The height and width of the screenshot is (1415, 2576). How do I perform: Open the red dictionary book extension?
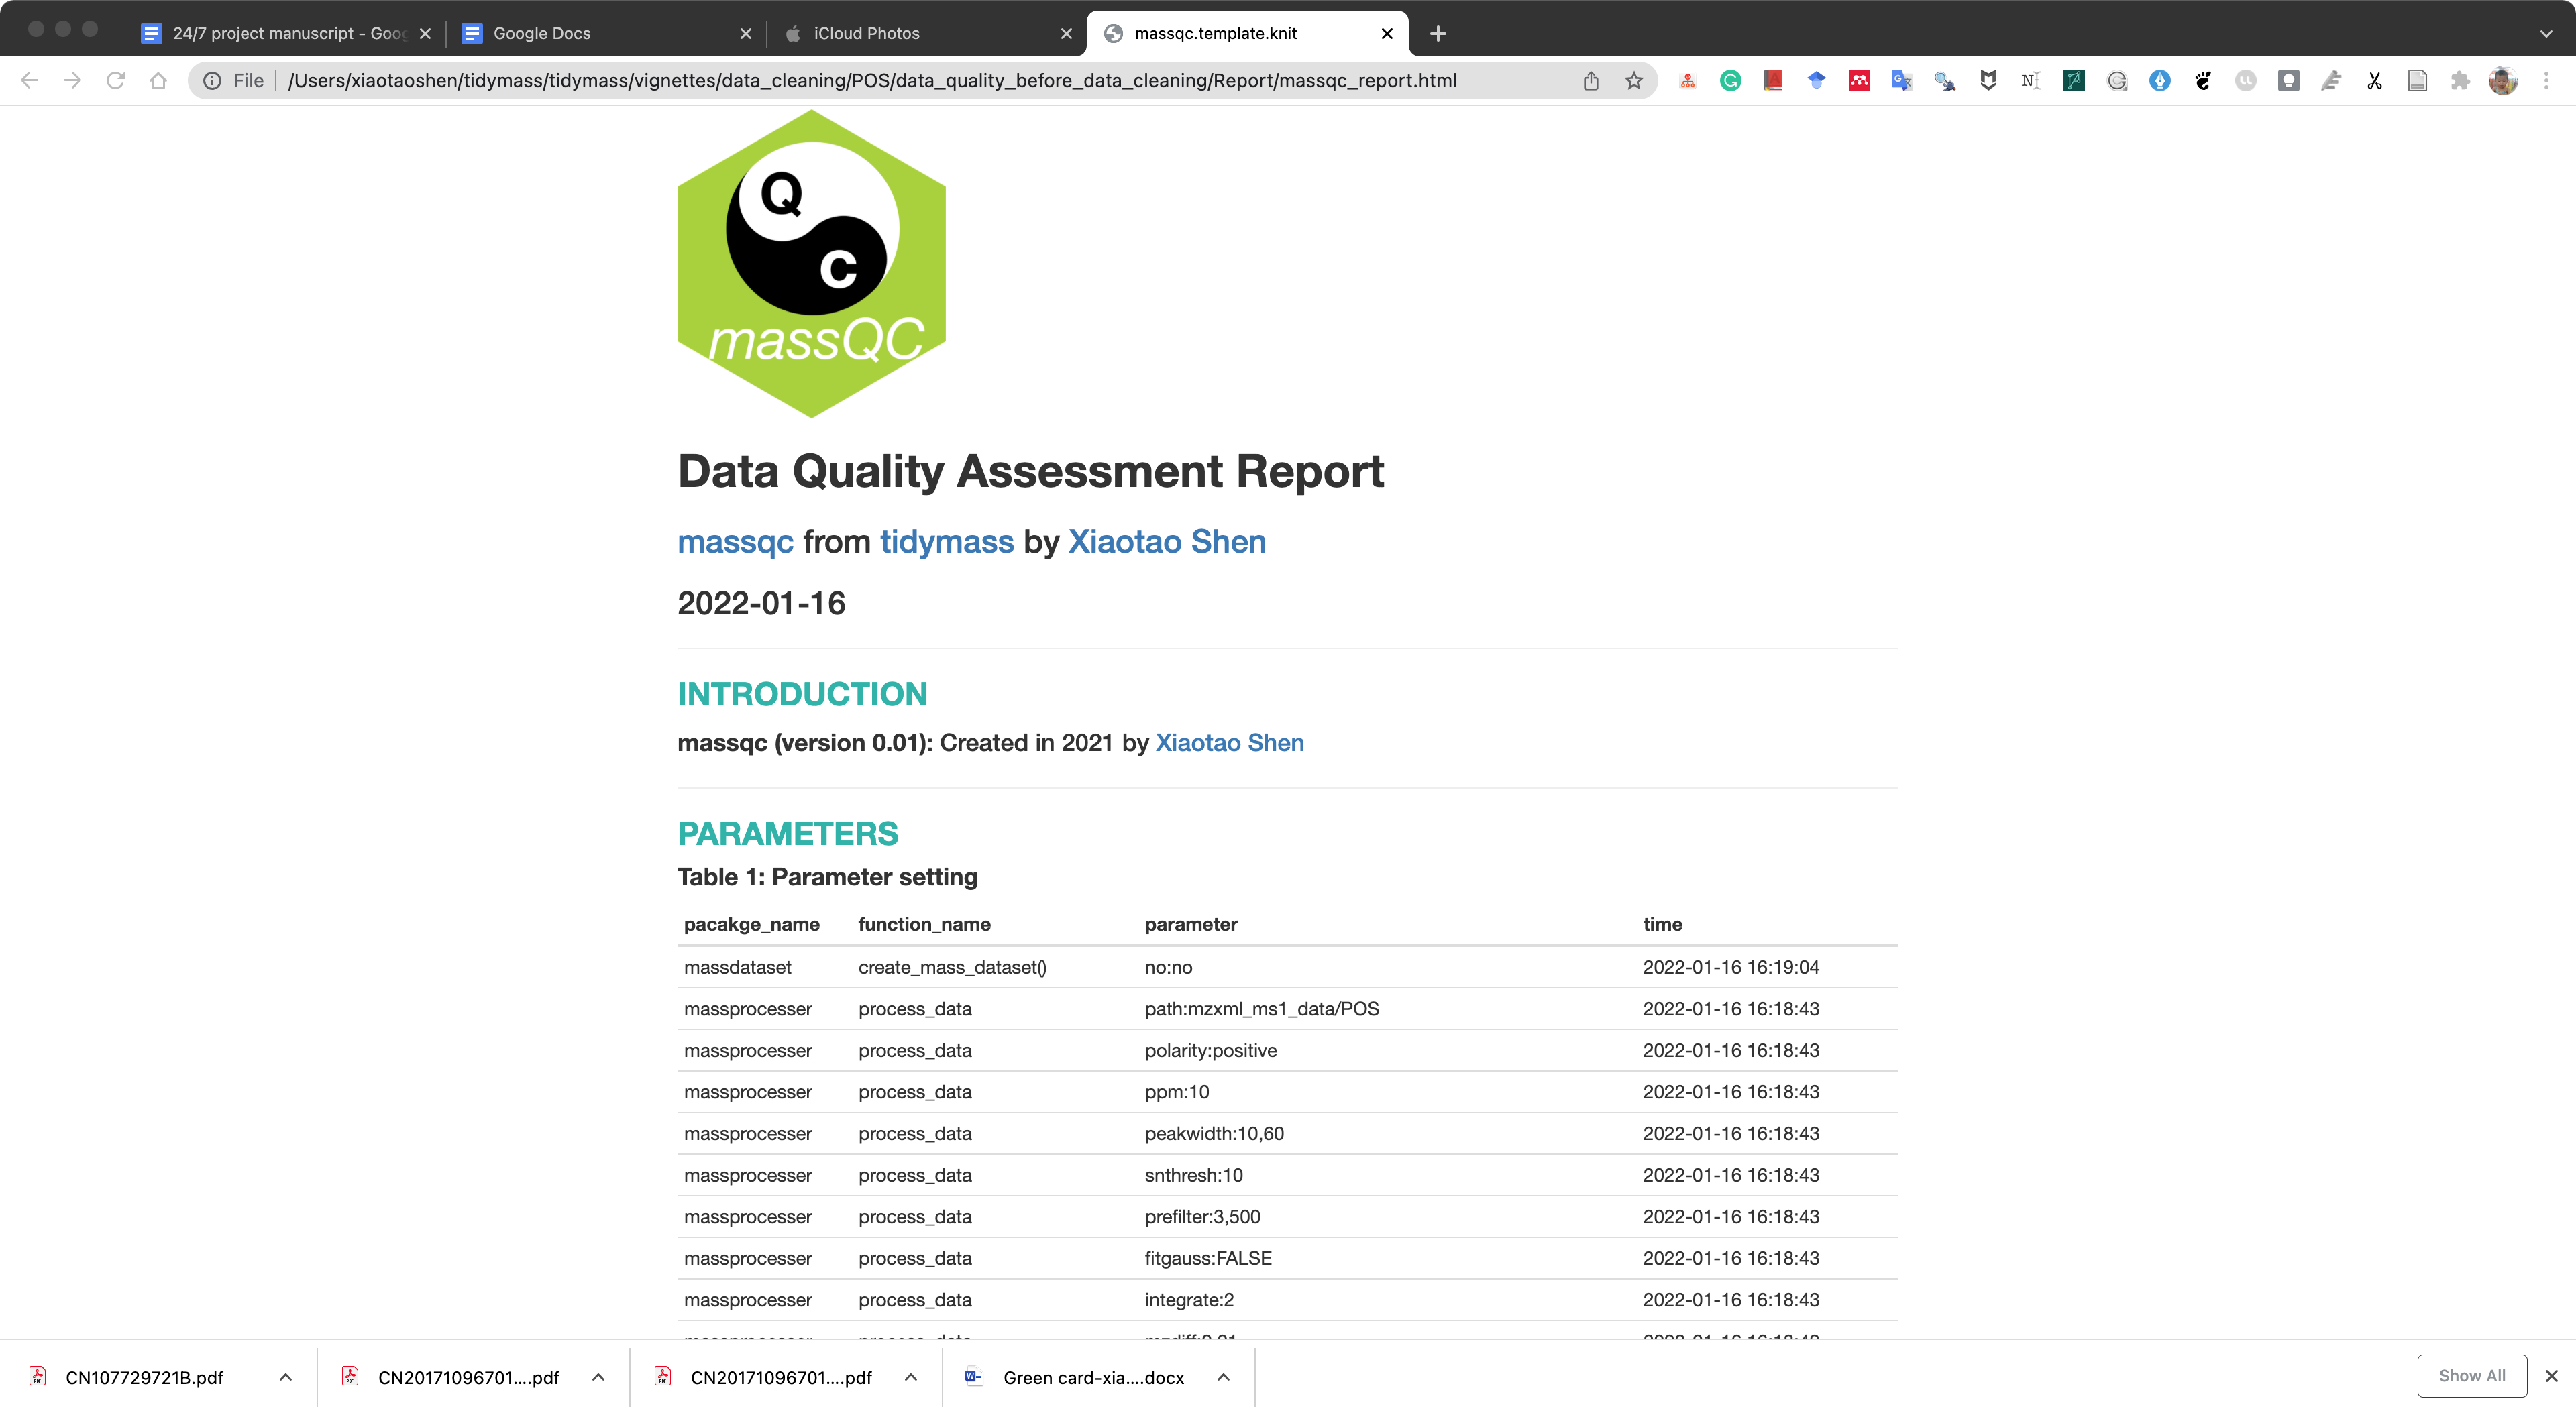[x=1773, y=81]
